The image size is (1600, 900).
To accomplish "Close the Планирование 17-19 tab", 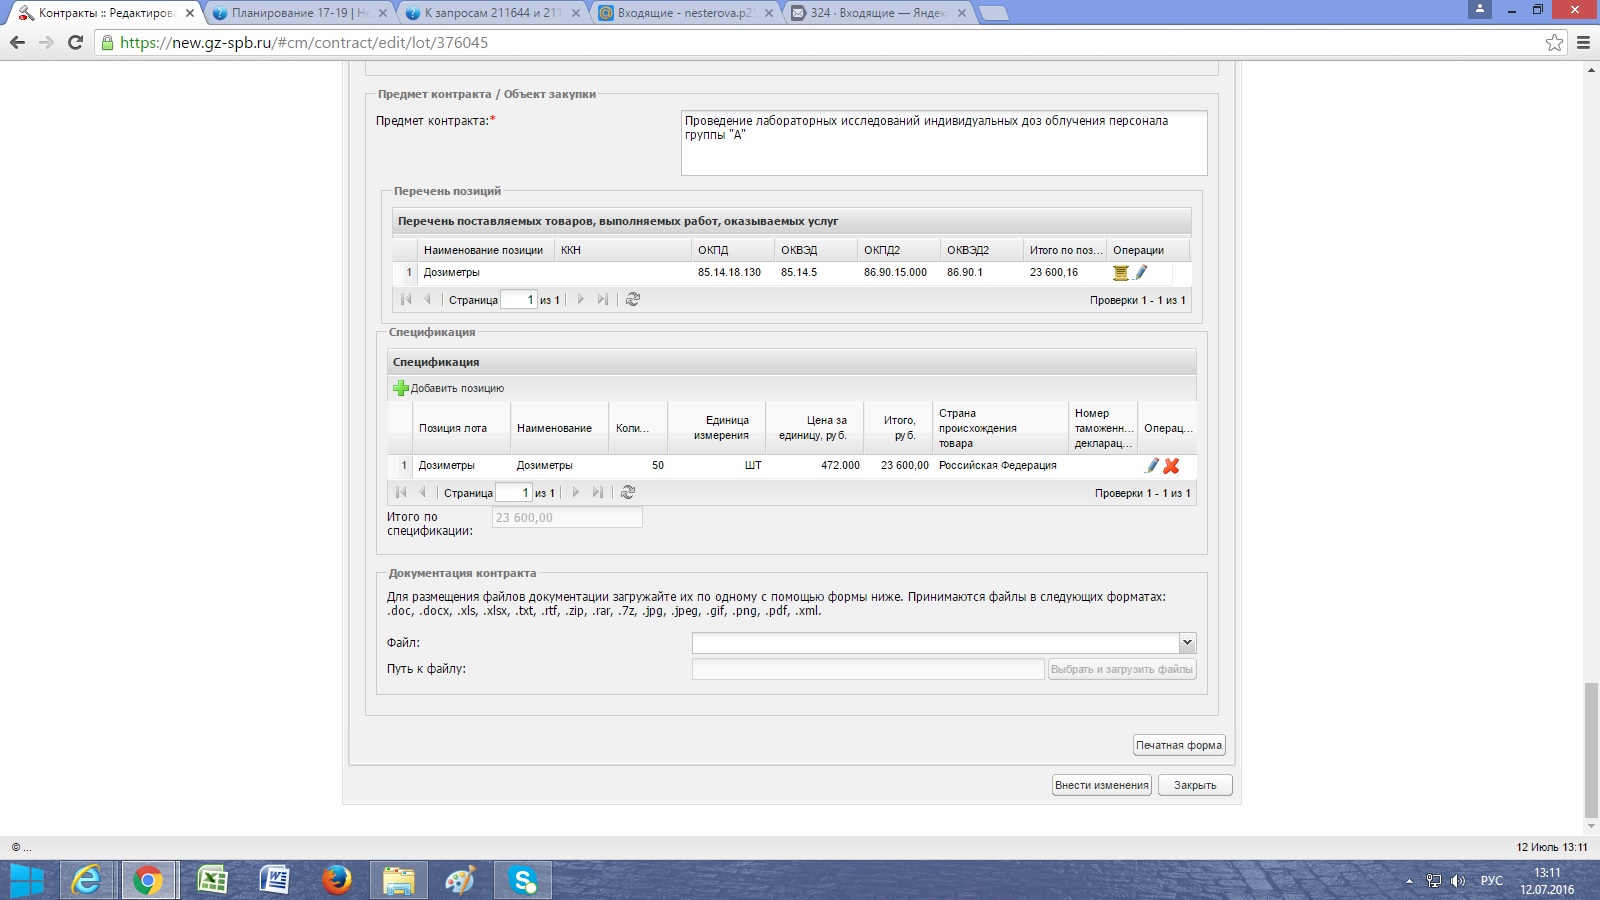I will (x=382, y=13).
